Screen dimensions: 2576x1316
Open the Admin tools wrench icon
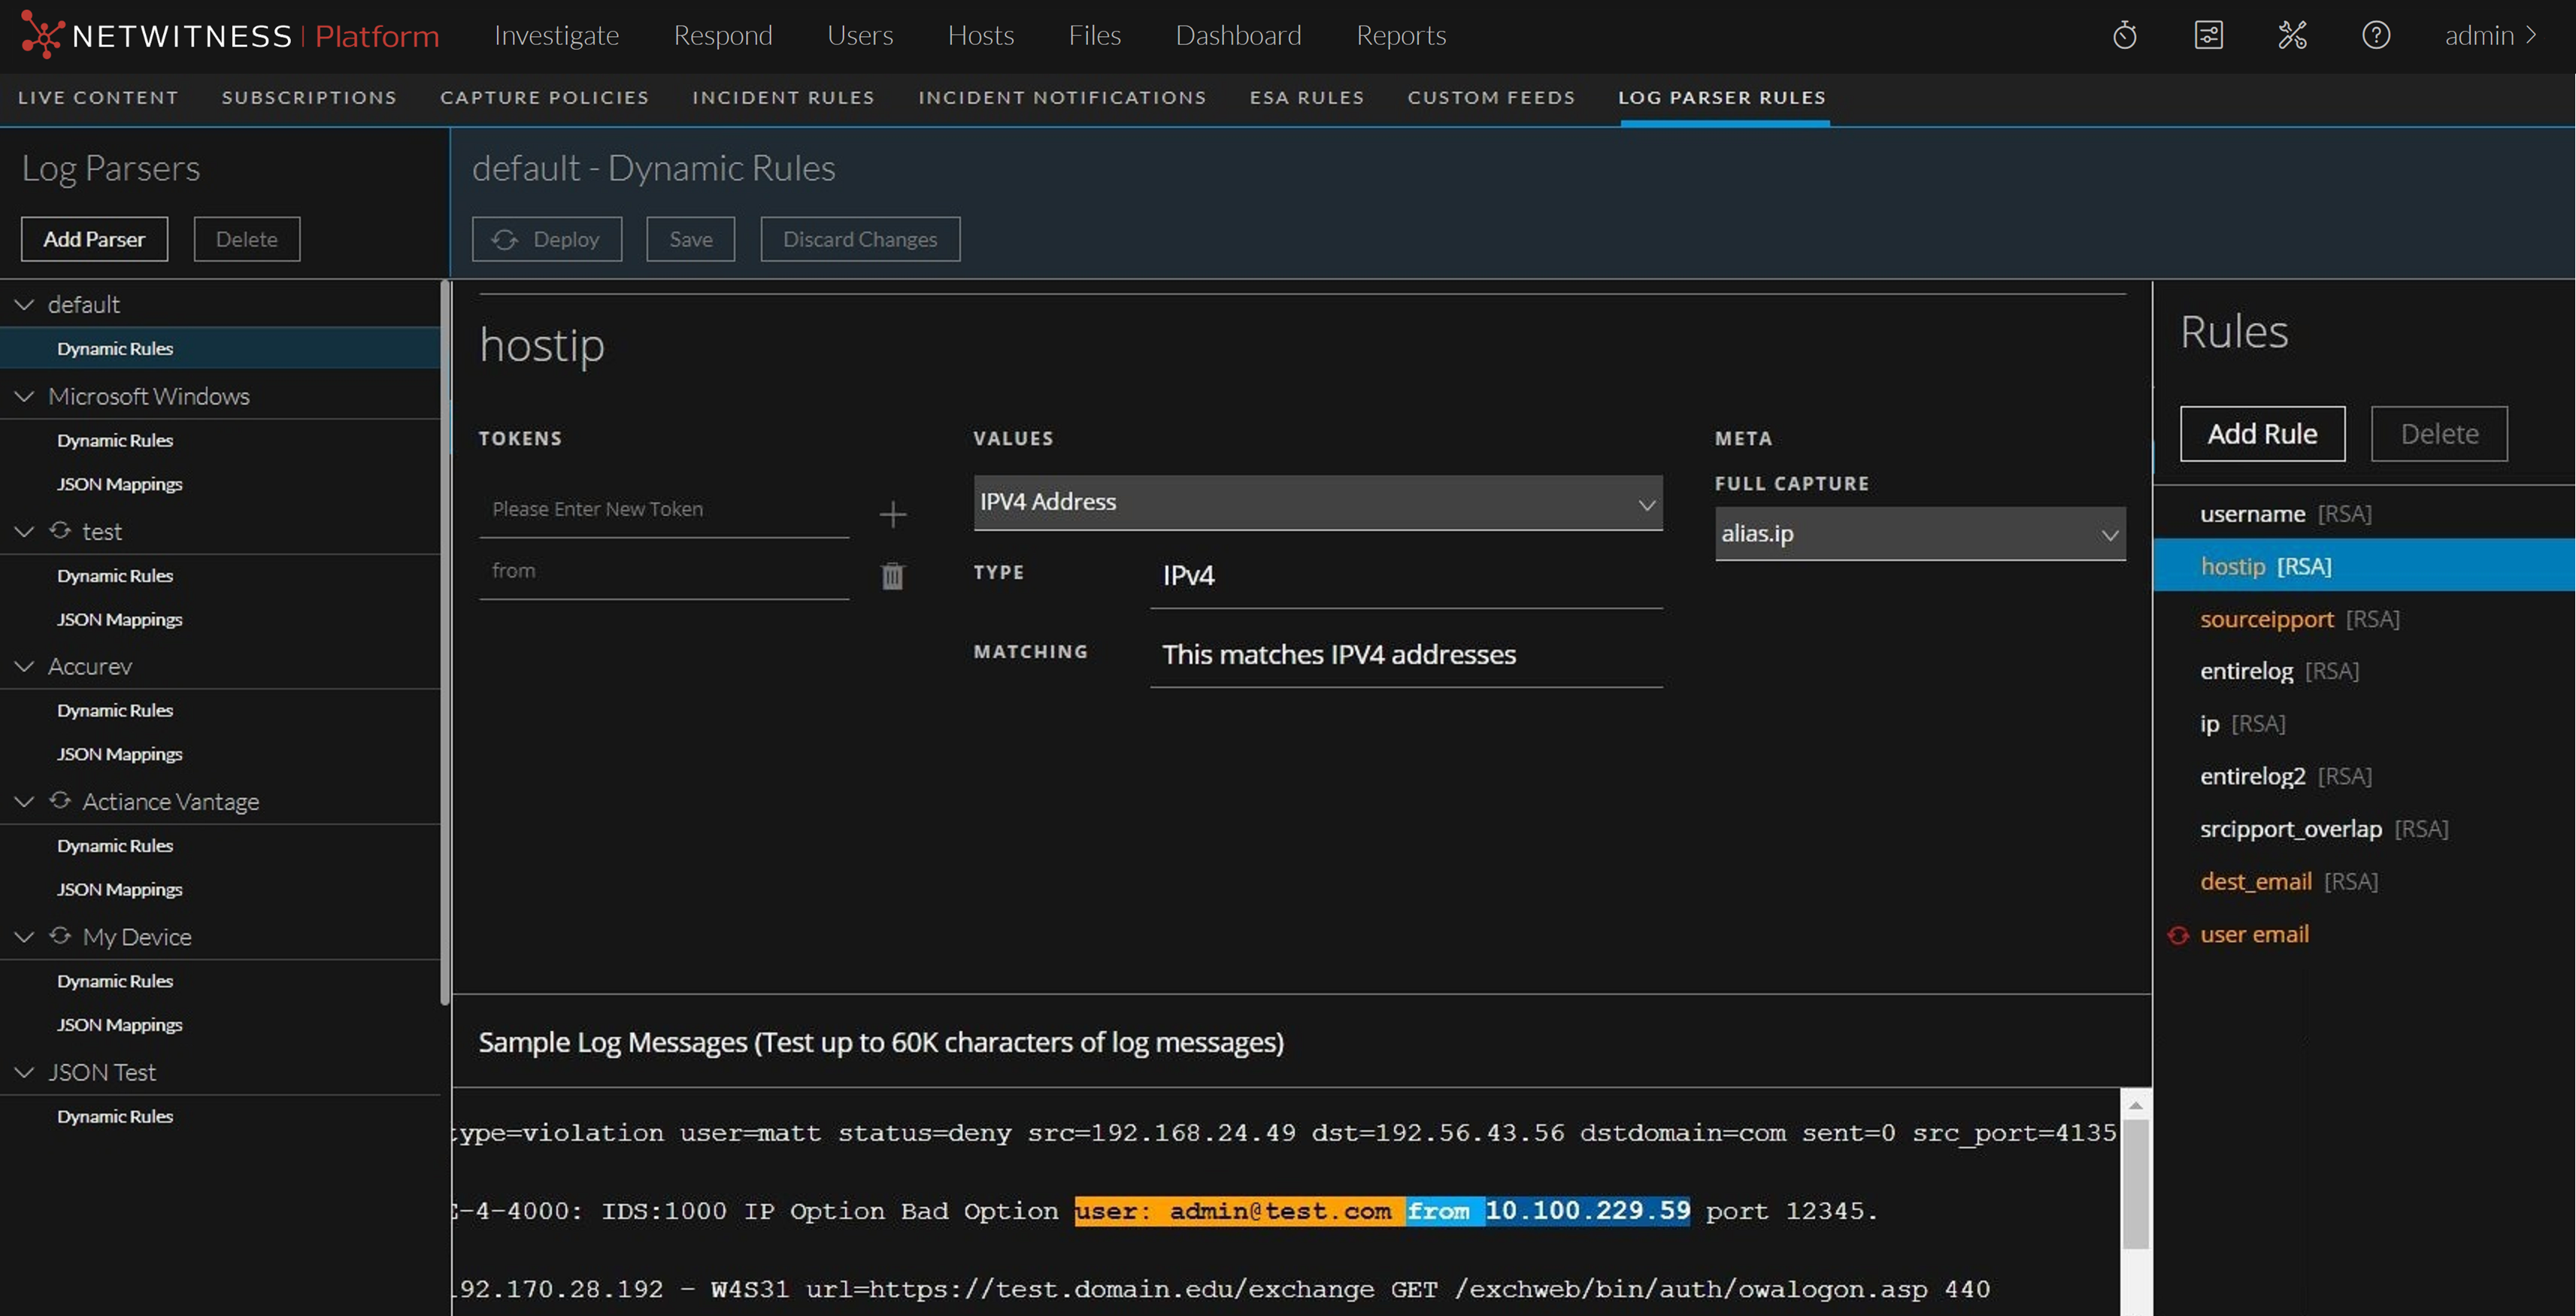[2292, 36]
